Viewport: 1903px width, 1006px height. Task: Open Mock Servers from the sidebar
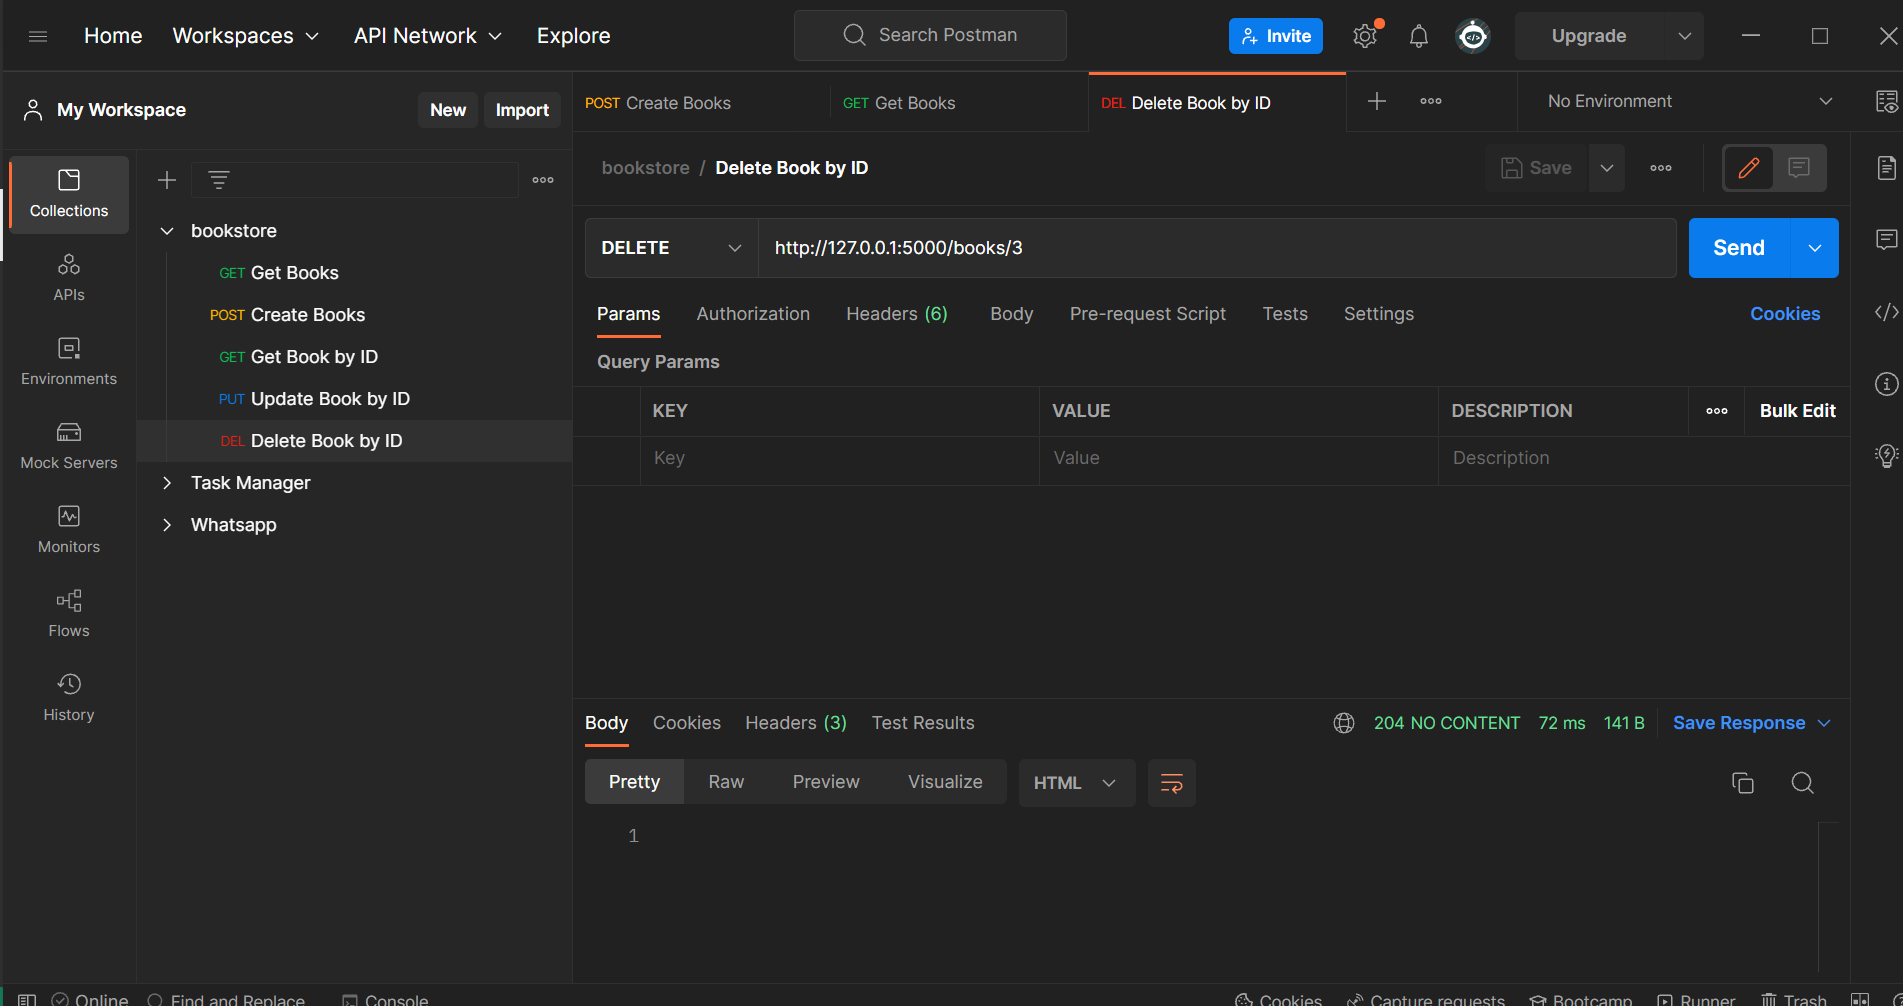tap(68, 446)
